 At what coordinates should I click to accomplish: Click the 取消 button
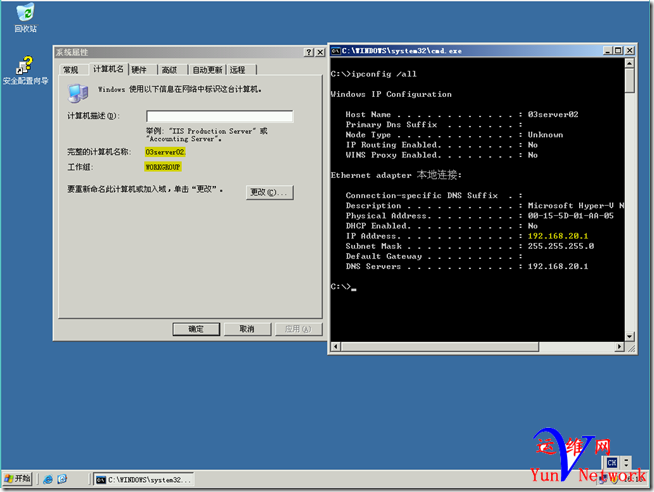[x=247, y=329]
